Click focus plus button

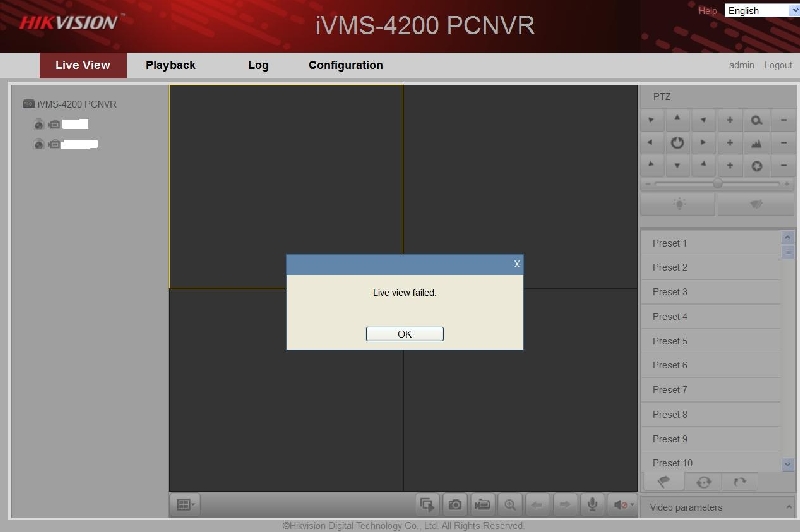(x=730, y=143)
